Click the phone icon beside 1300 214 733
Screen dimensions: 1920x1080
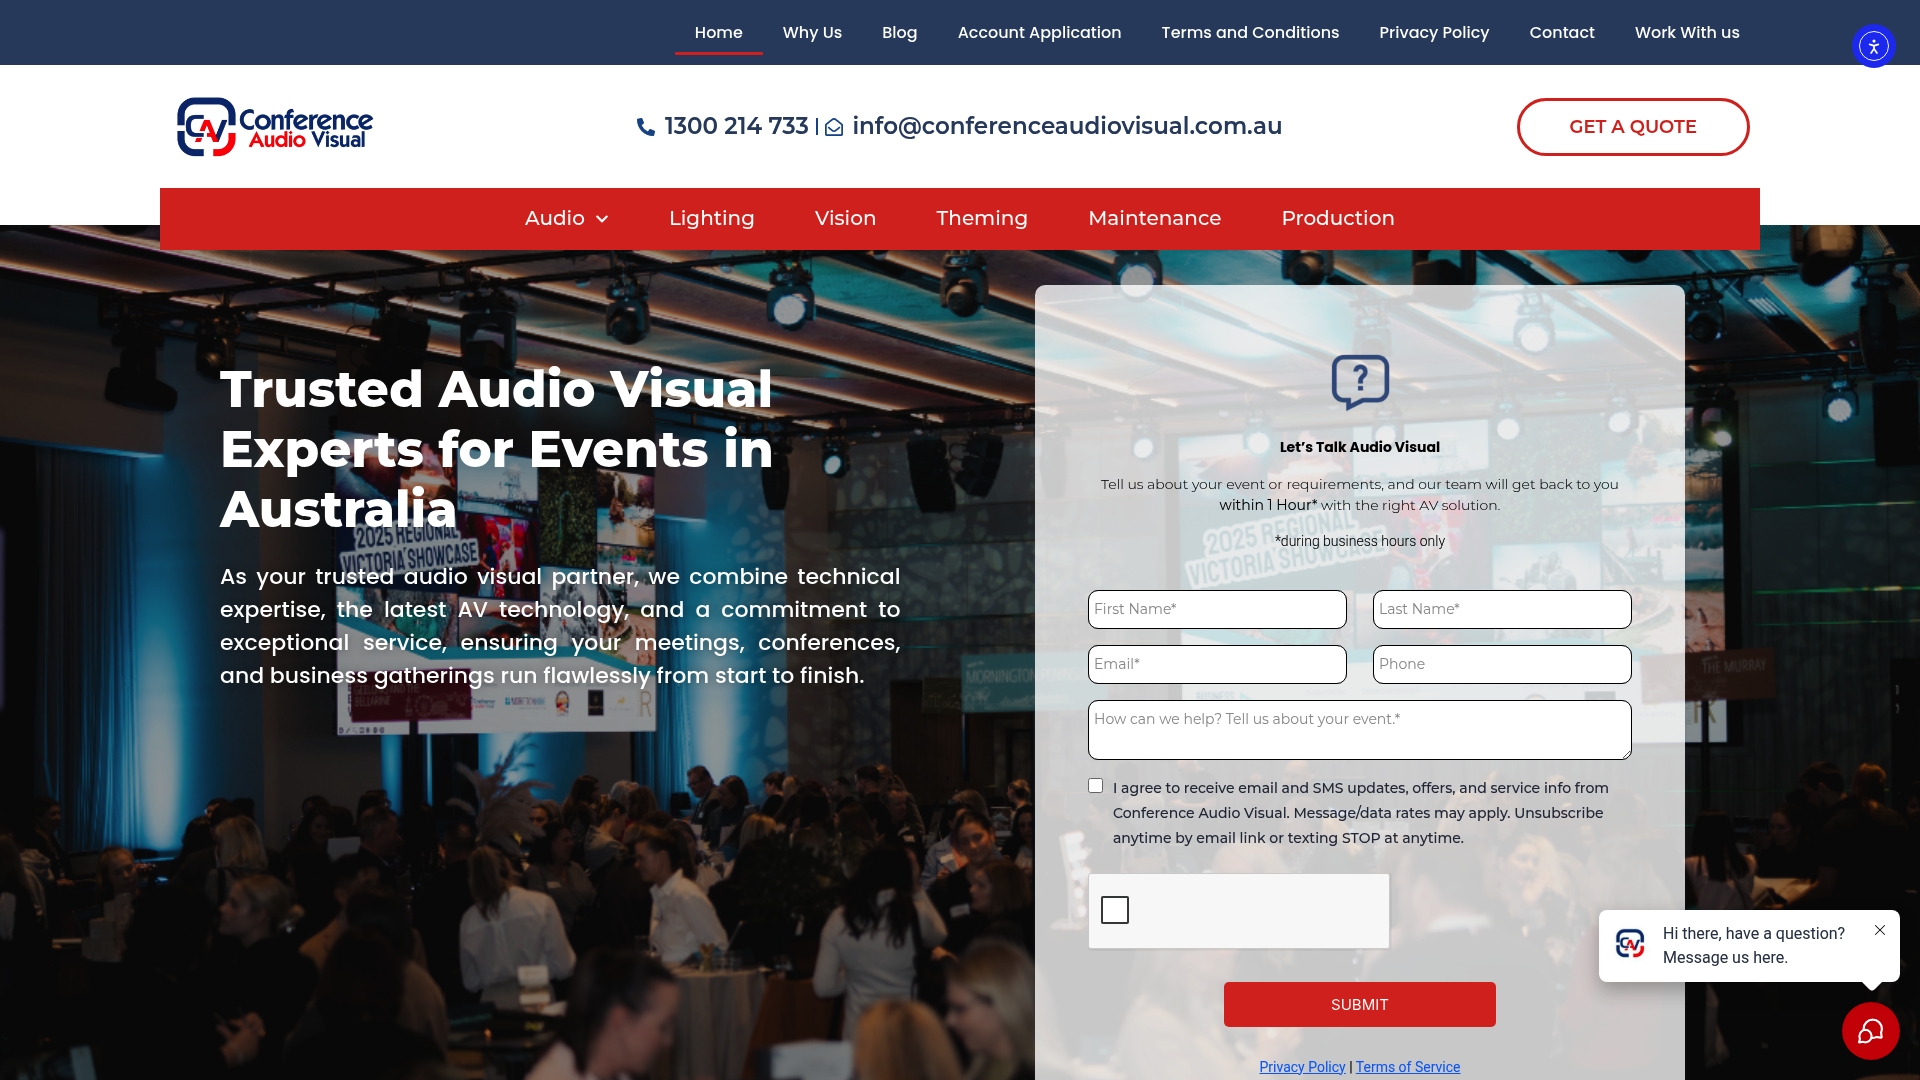[646, 126]
